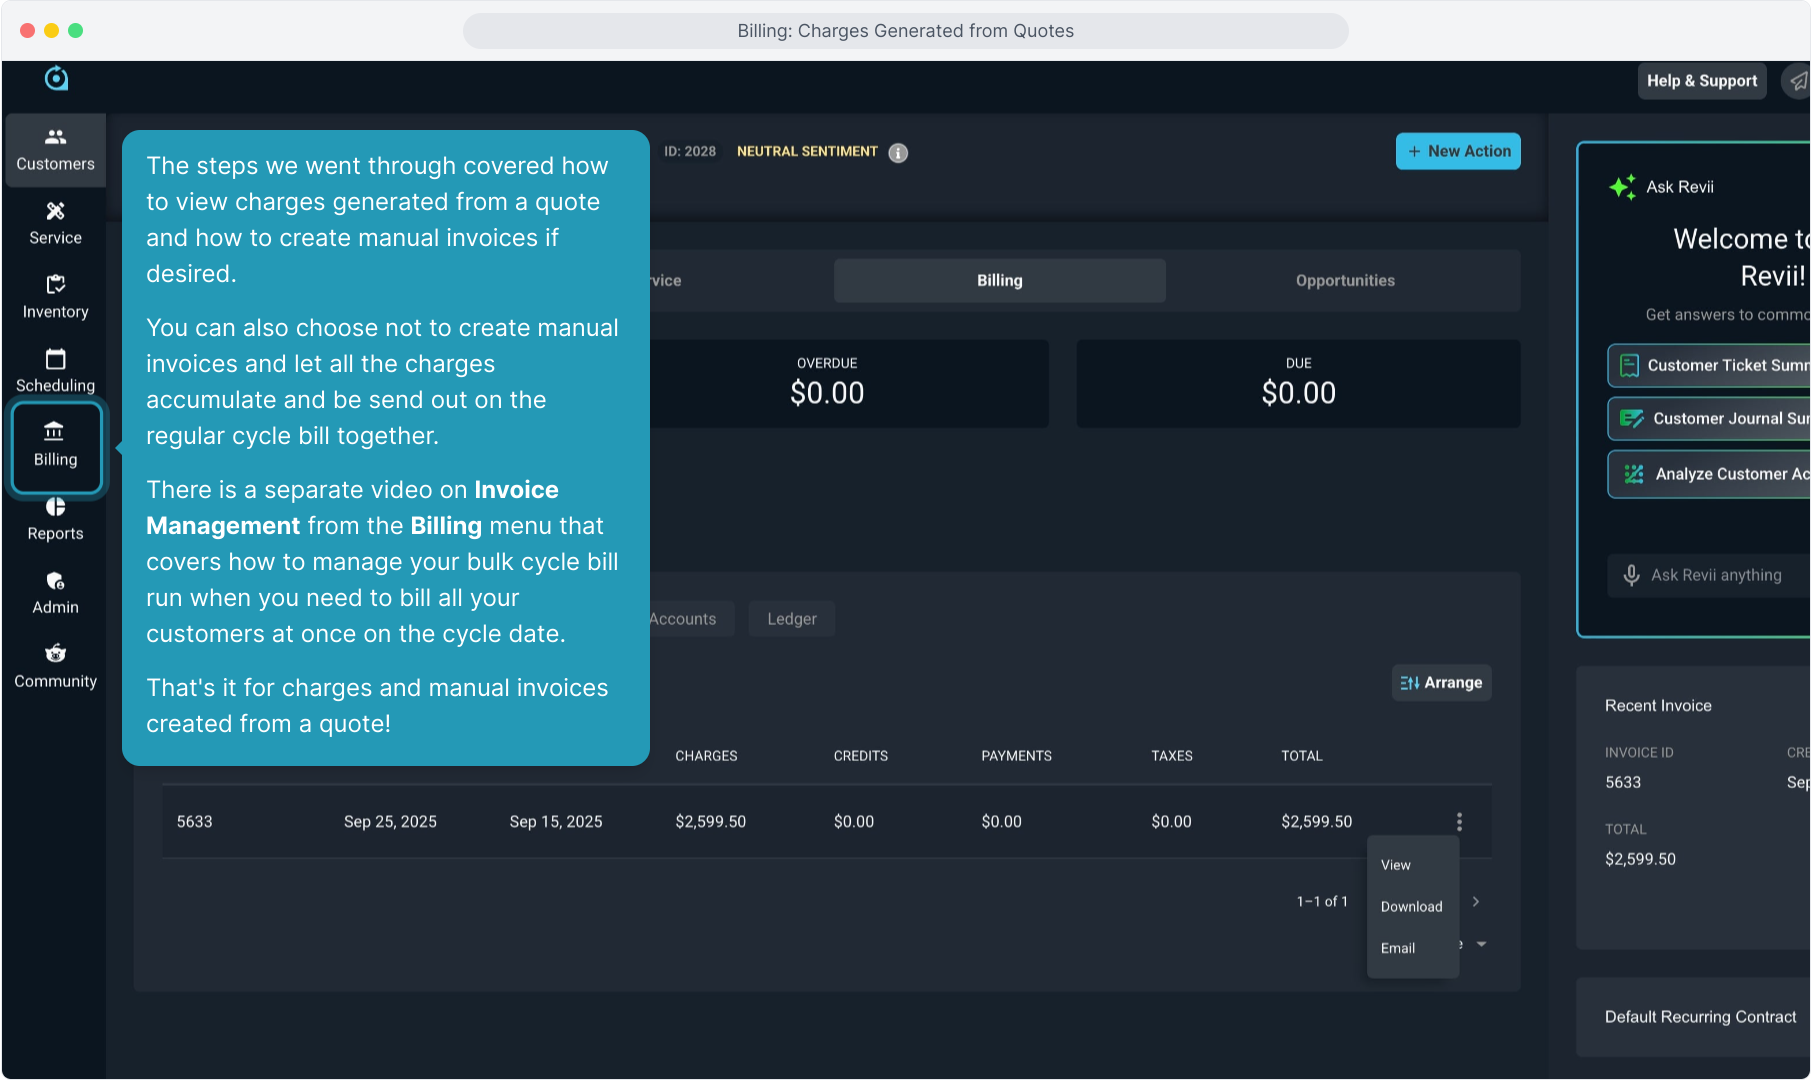Choose View from the invoice menu
This screenshot has height=1080, width=1812.
(x=1396, y=865)
